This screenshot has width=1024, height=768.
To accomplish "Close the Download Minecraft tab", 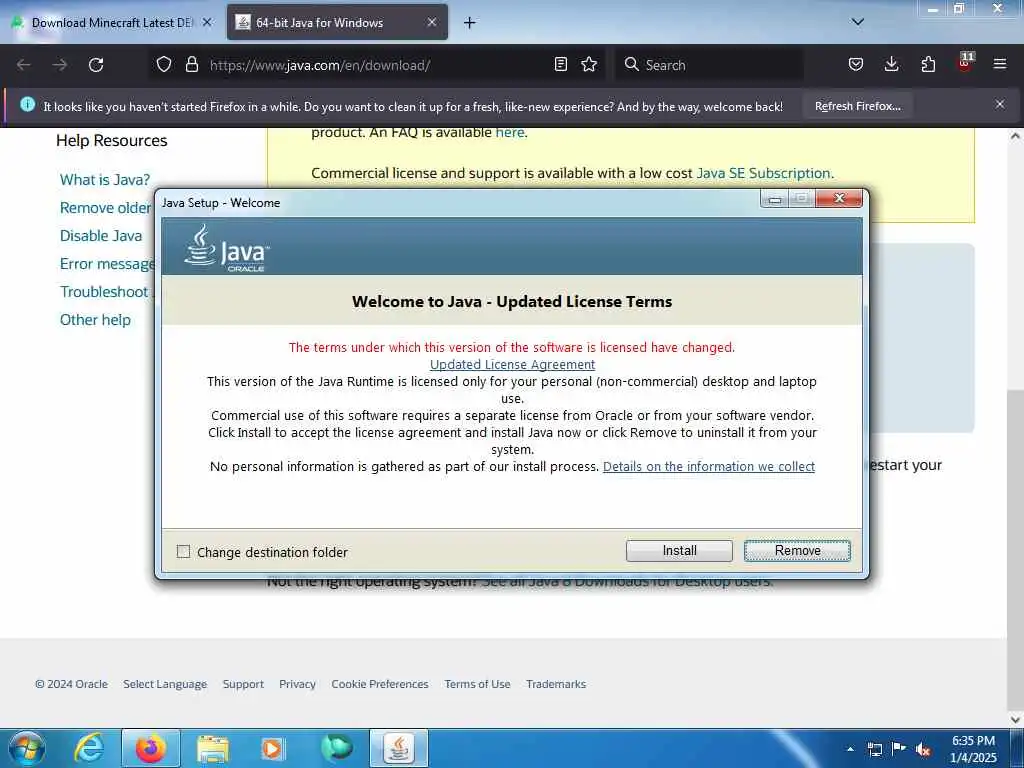I will (207, 22).
